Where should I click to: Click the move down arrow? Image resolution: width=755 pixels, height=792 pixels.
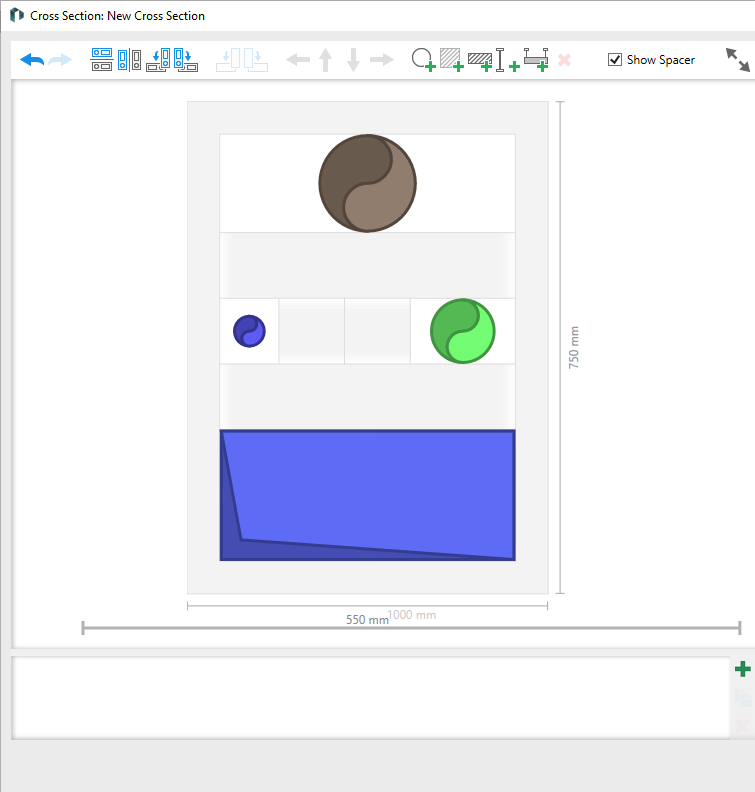[x=354, y=60]
